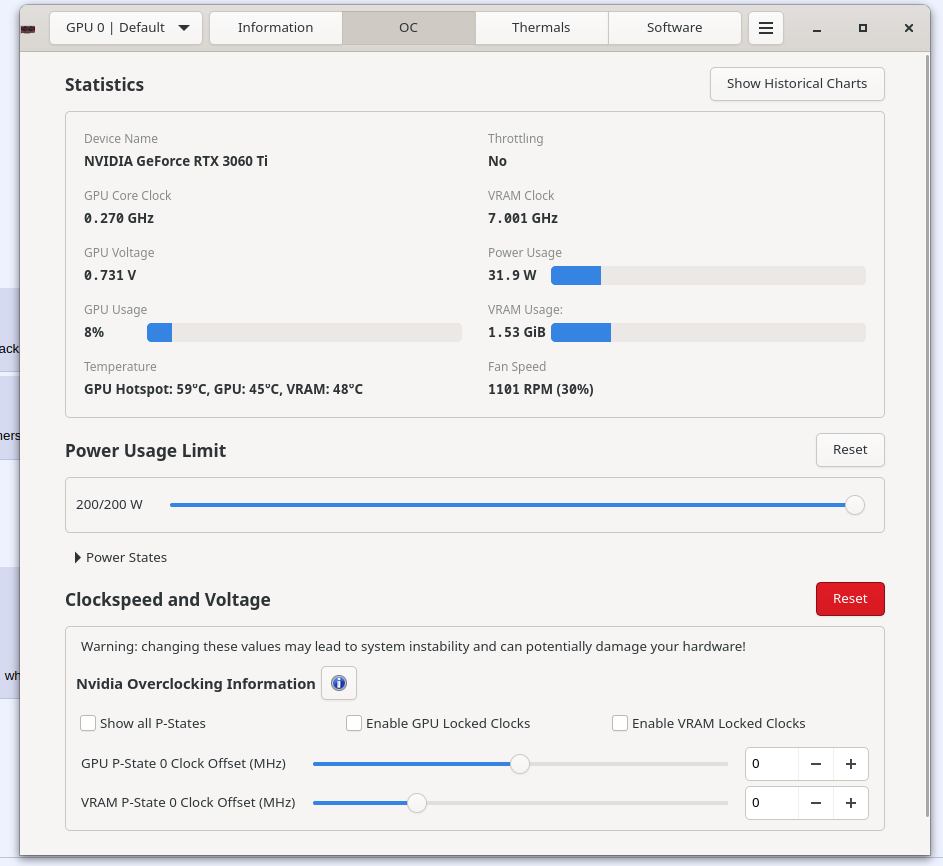Click the Power Usage Limit slider handle
943x866 pixels.
855,505
